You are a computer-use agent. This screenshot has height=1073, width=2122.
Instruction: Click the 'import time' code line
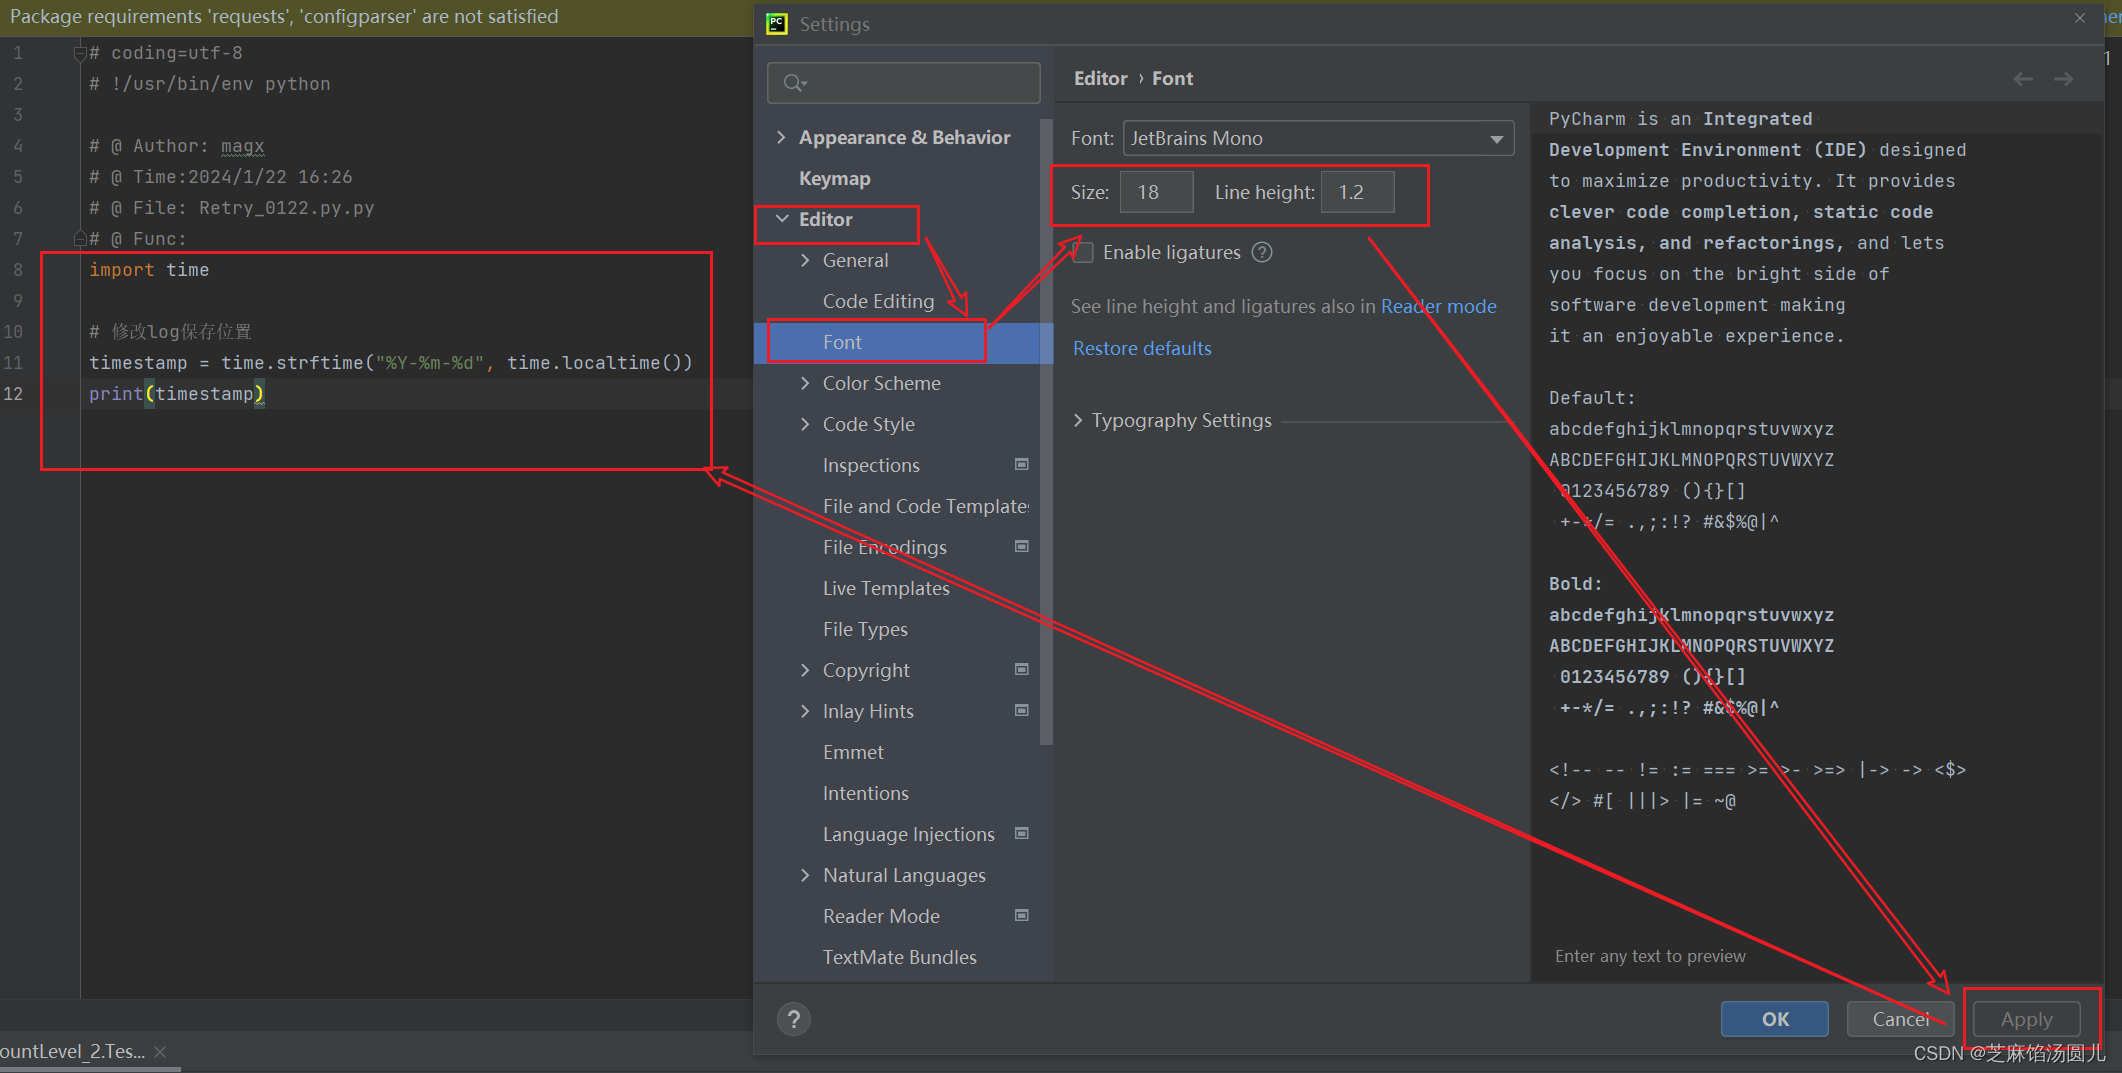149,270
